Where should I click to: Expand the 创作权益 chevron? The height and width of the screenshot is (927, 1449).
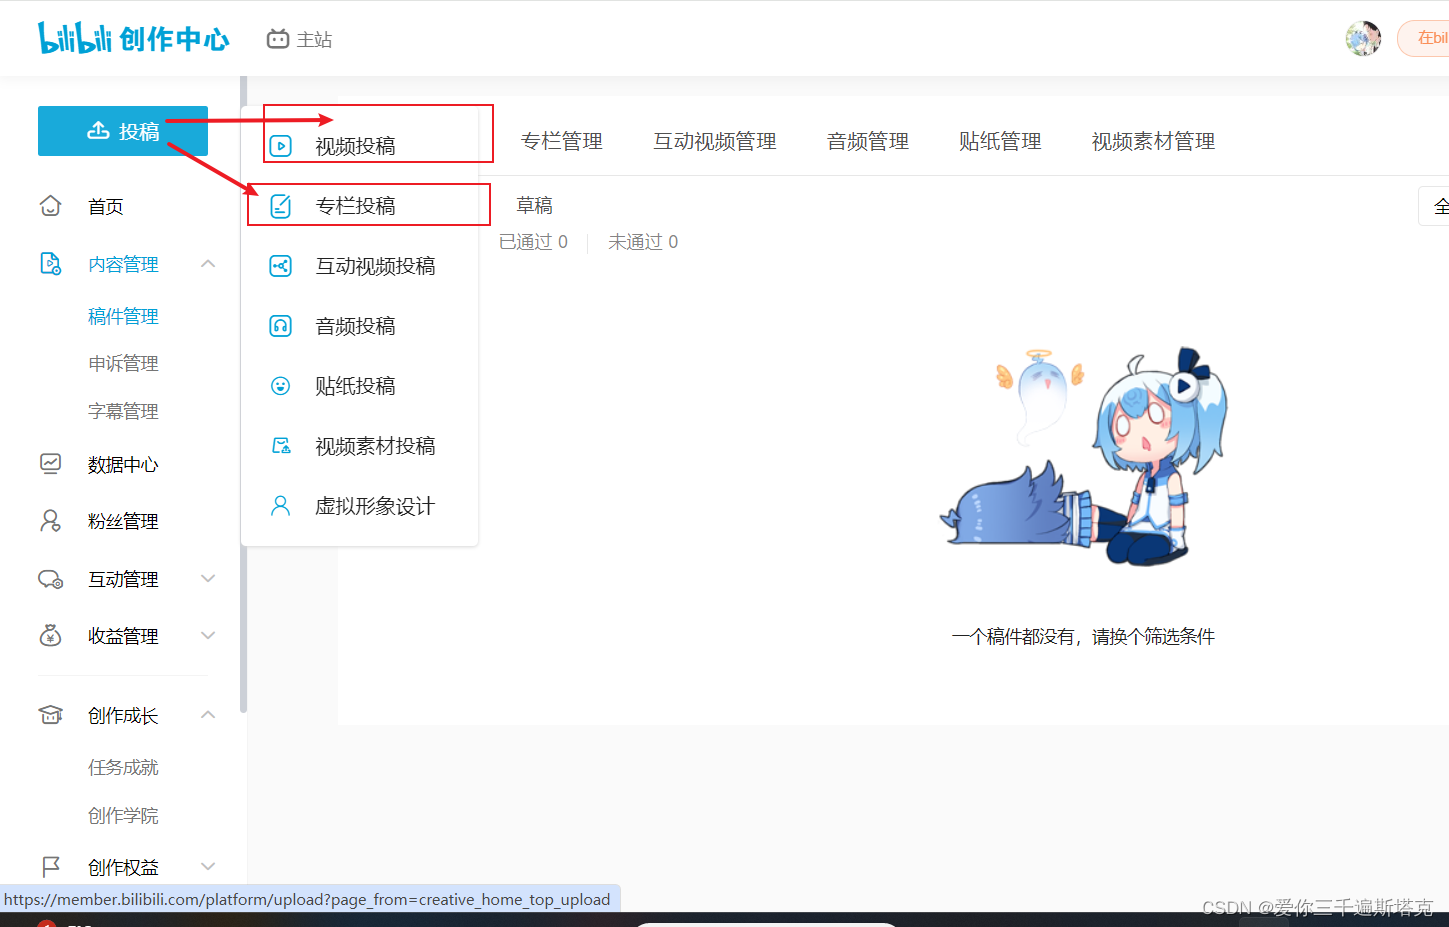[x=208, y=867]
